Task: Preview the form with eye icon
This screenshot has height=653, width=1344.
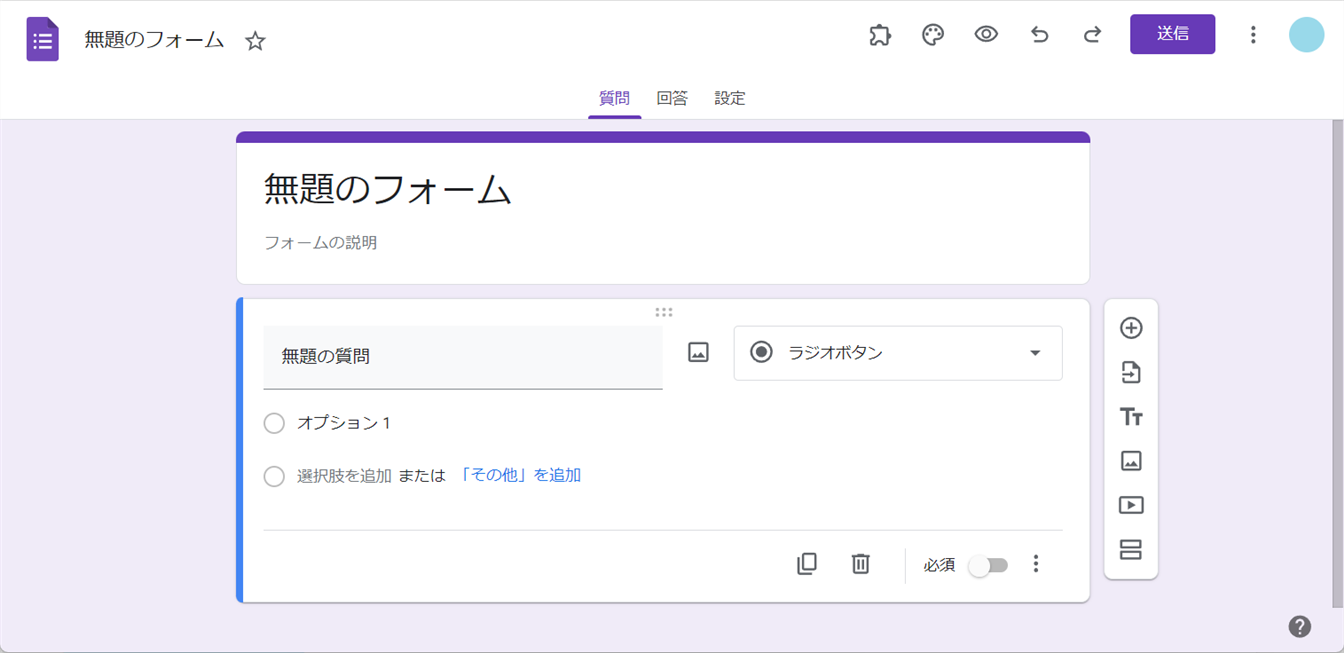Action: (x=986, y=35)
